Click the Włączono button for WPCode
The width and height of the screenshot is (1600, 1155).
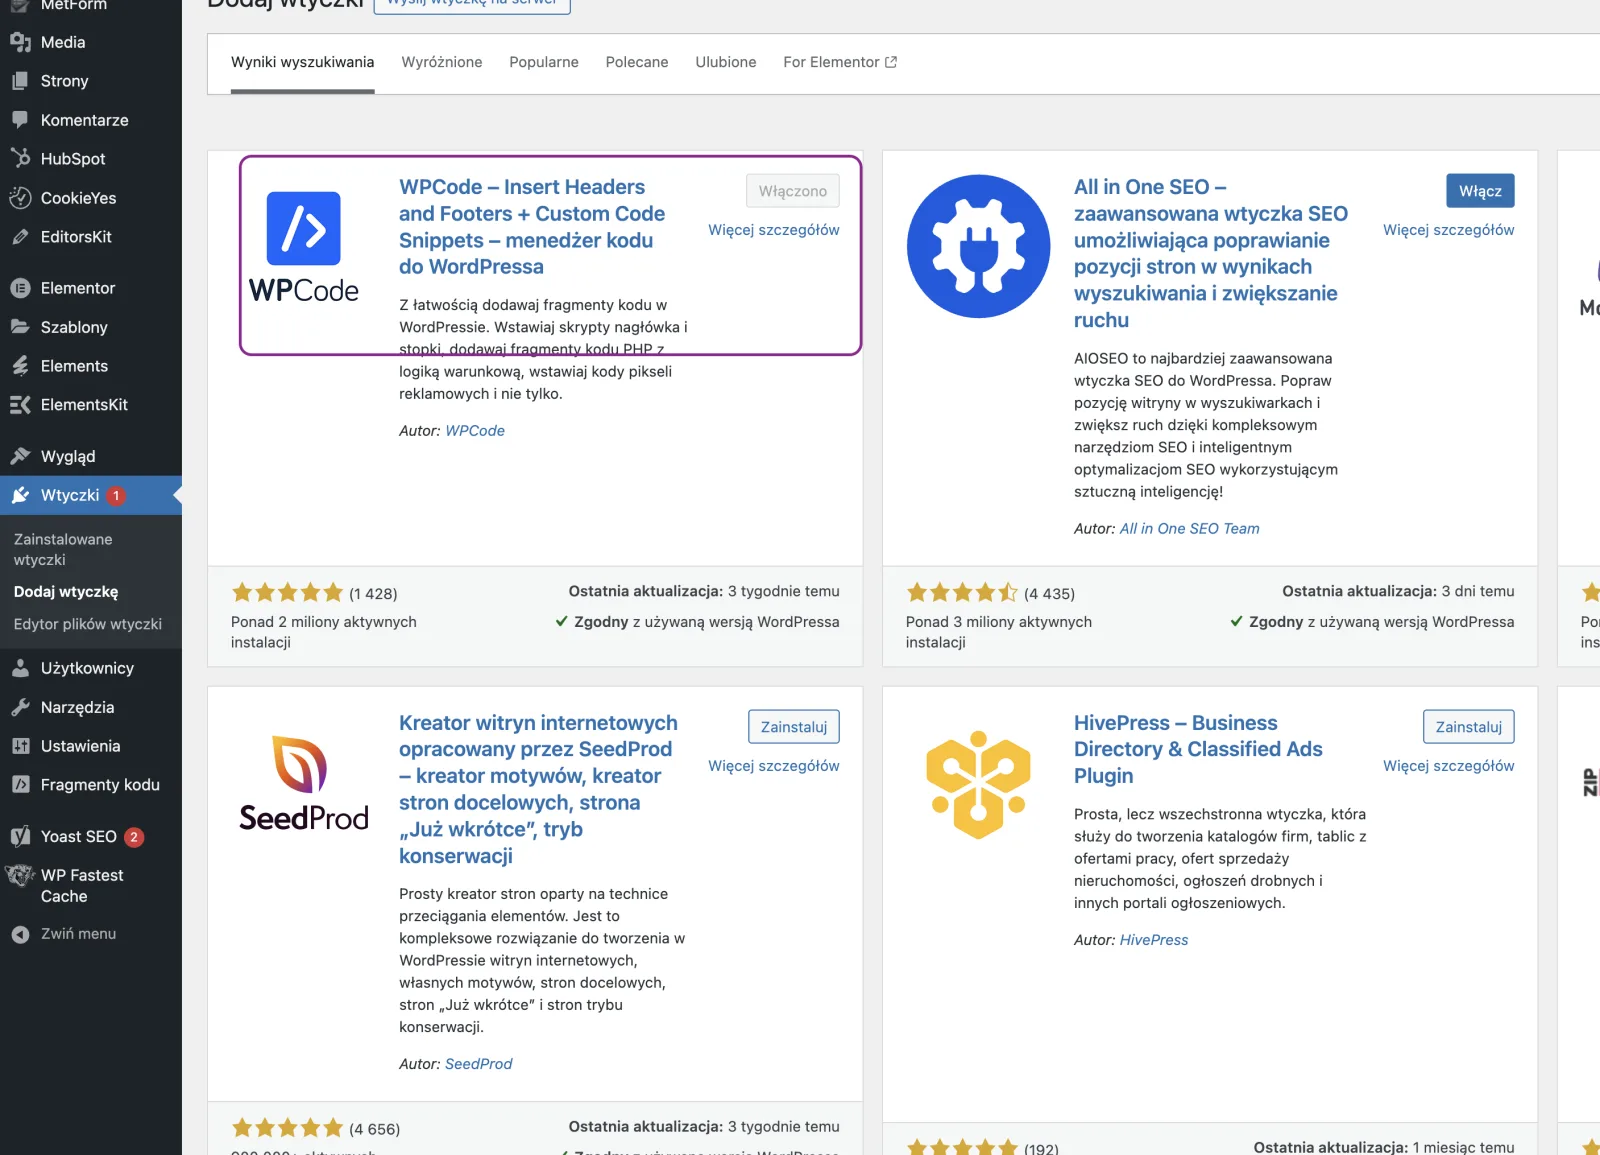[x=793, y=191]
